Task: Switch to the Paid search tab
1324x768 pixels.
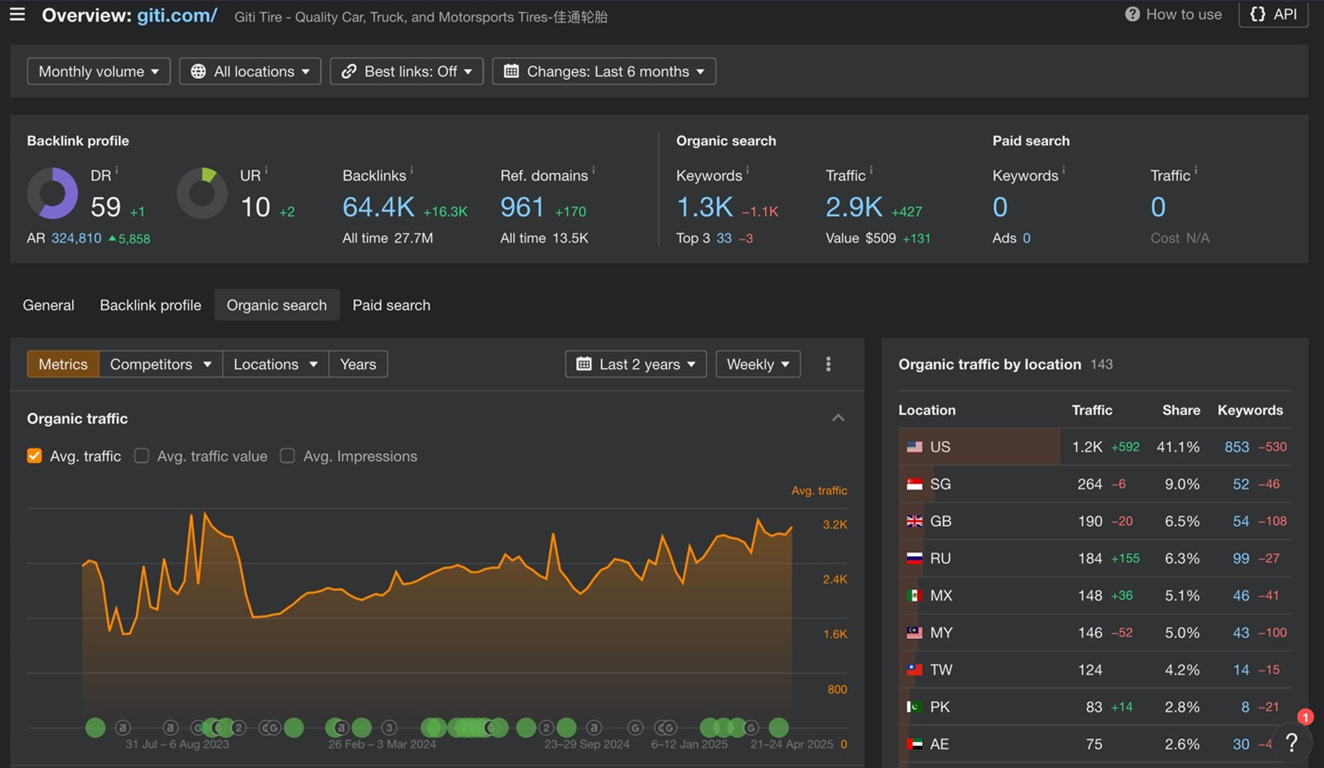Action: point(391,305)
